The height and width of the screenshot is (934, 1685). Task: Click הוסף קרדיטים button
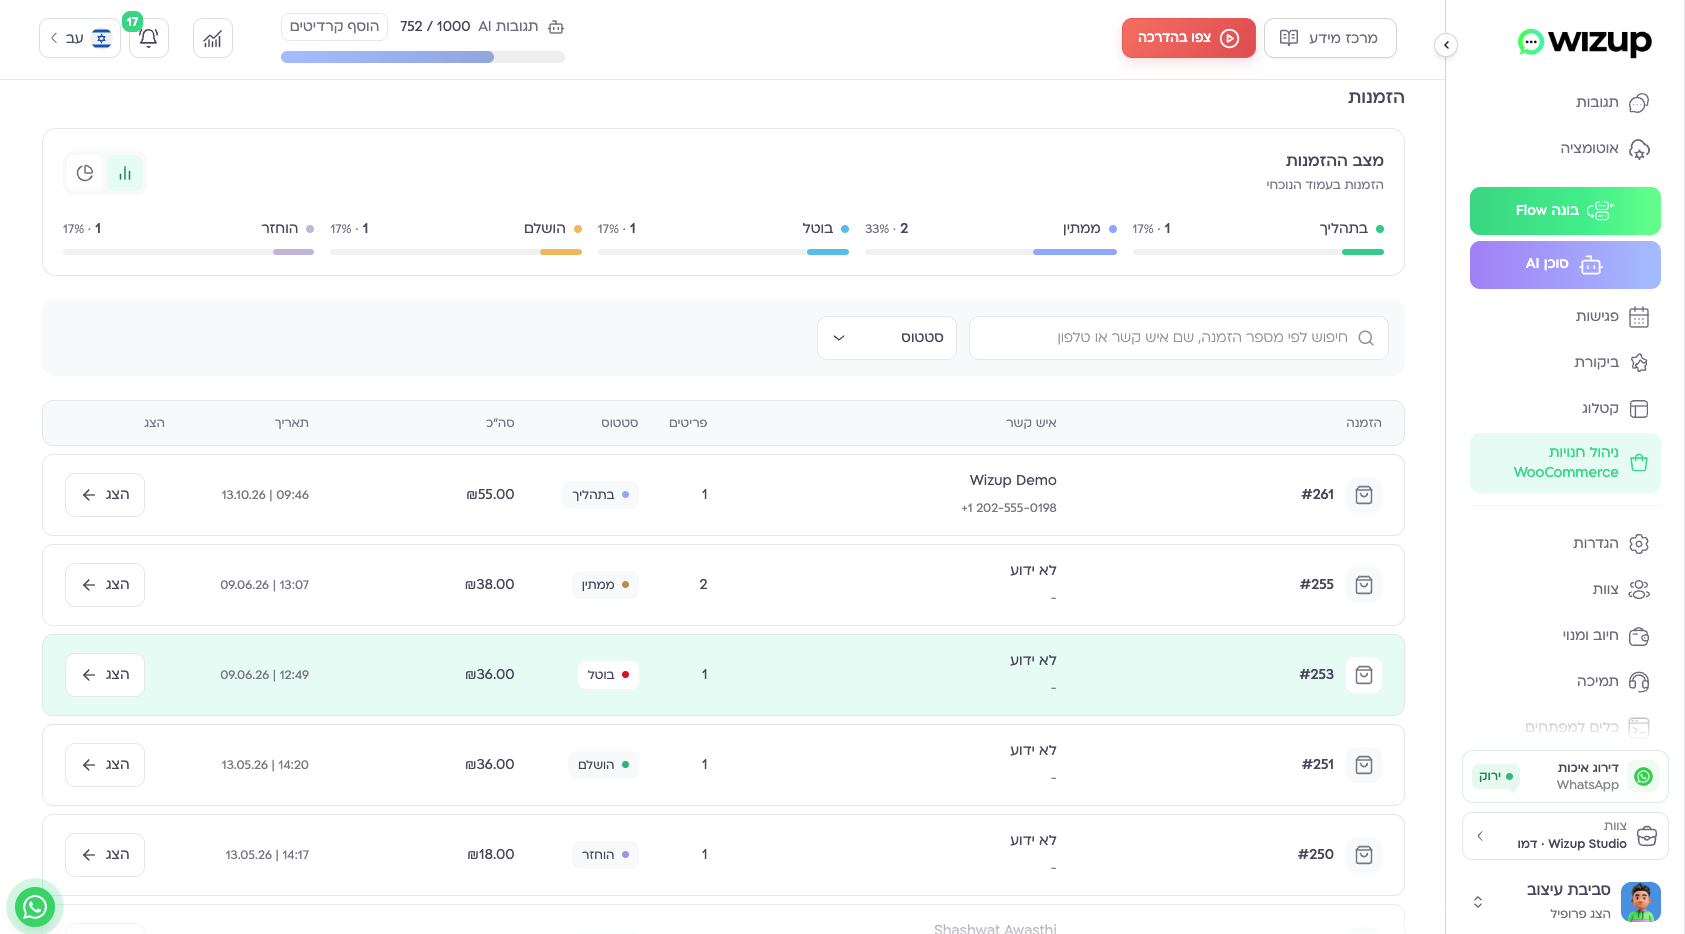[x=335, y=26]
